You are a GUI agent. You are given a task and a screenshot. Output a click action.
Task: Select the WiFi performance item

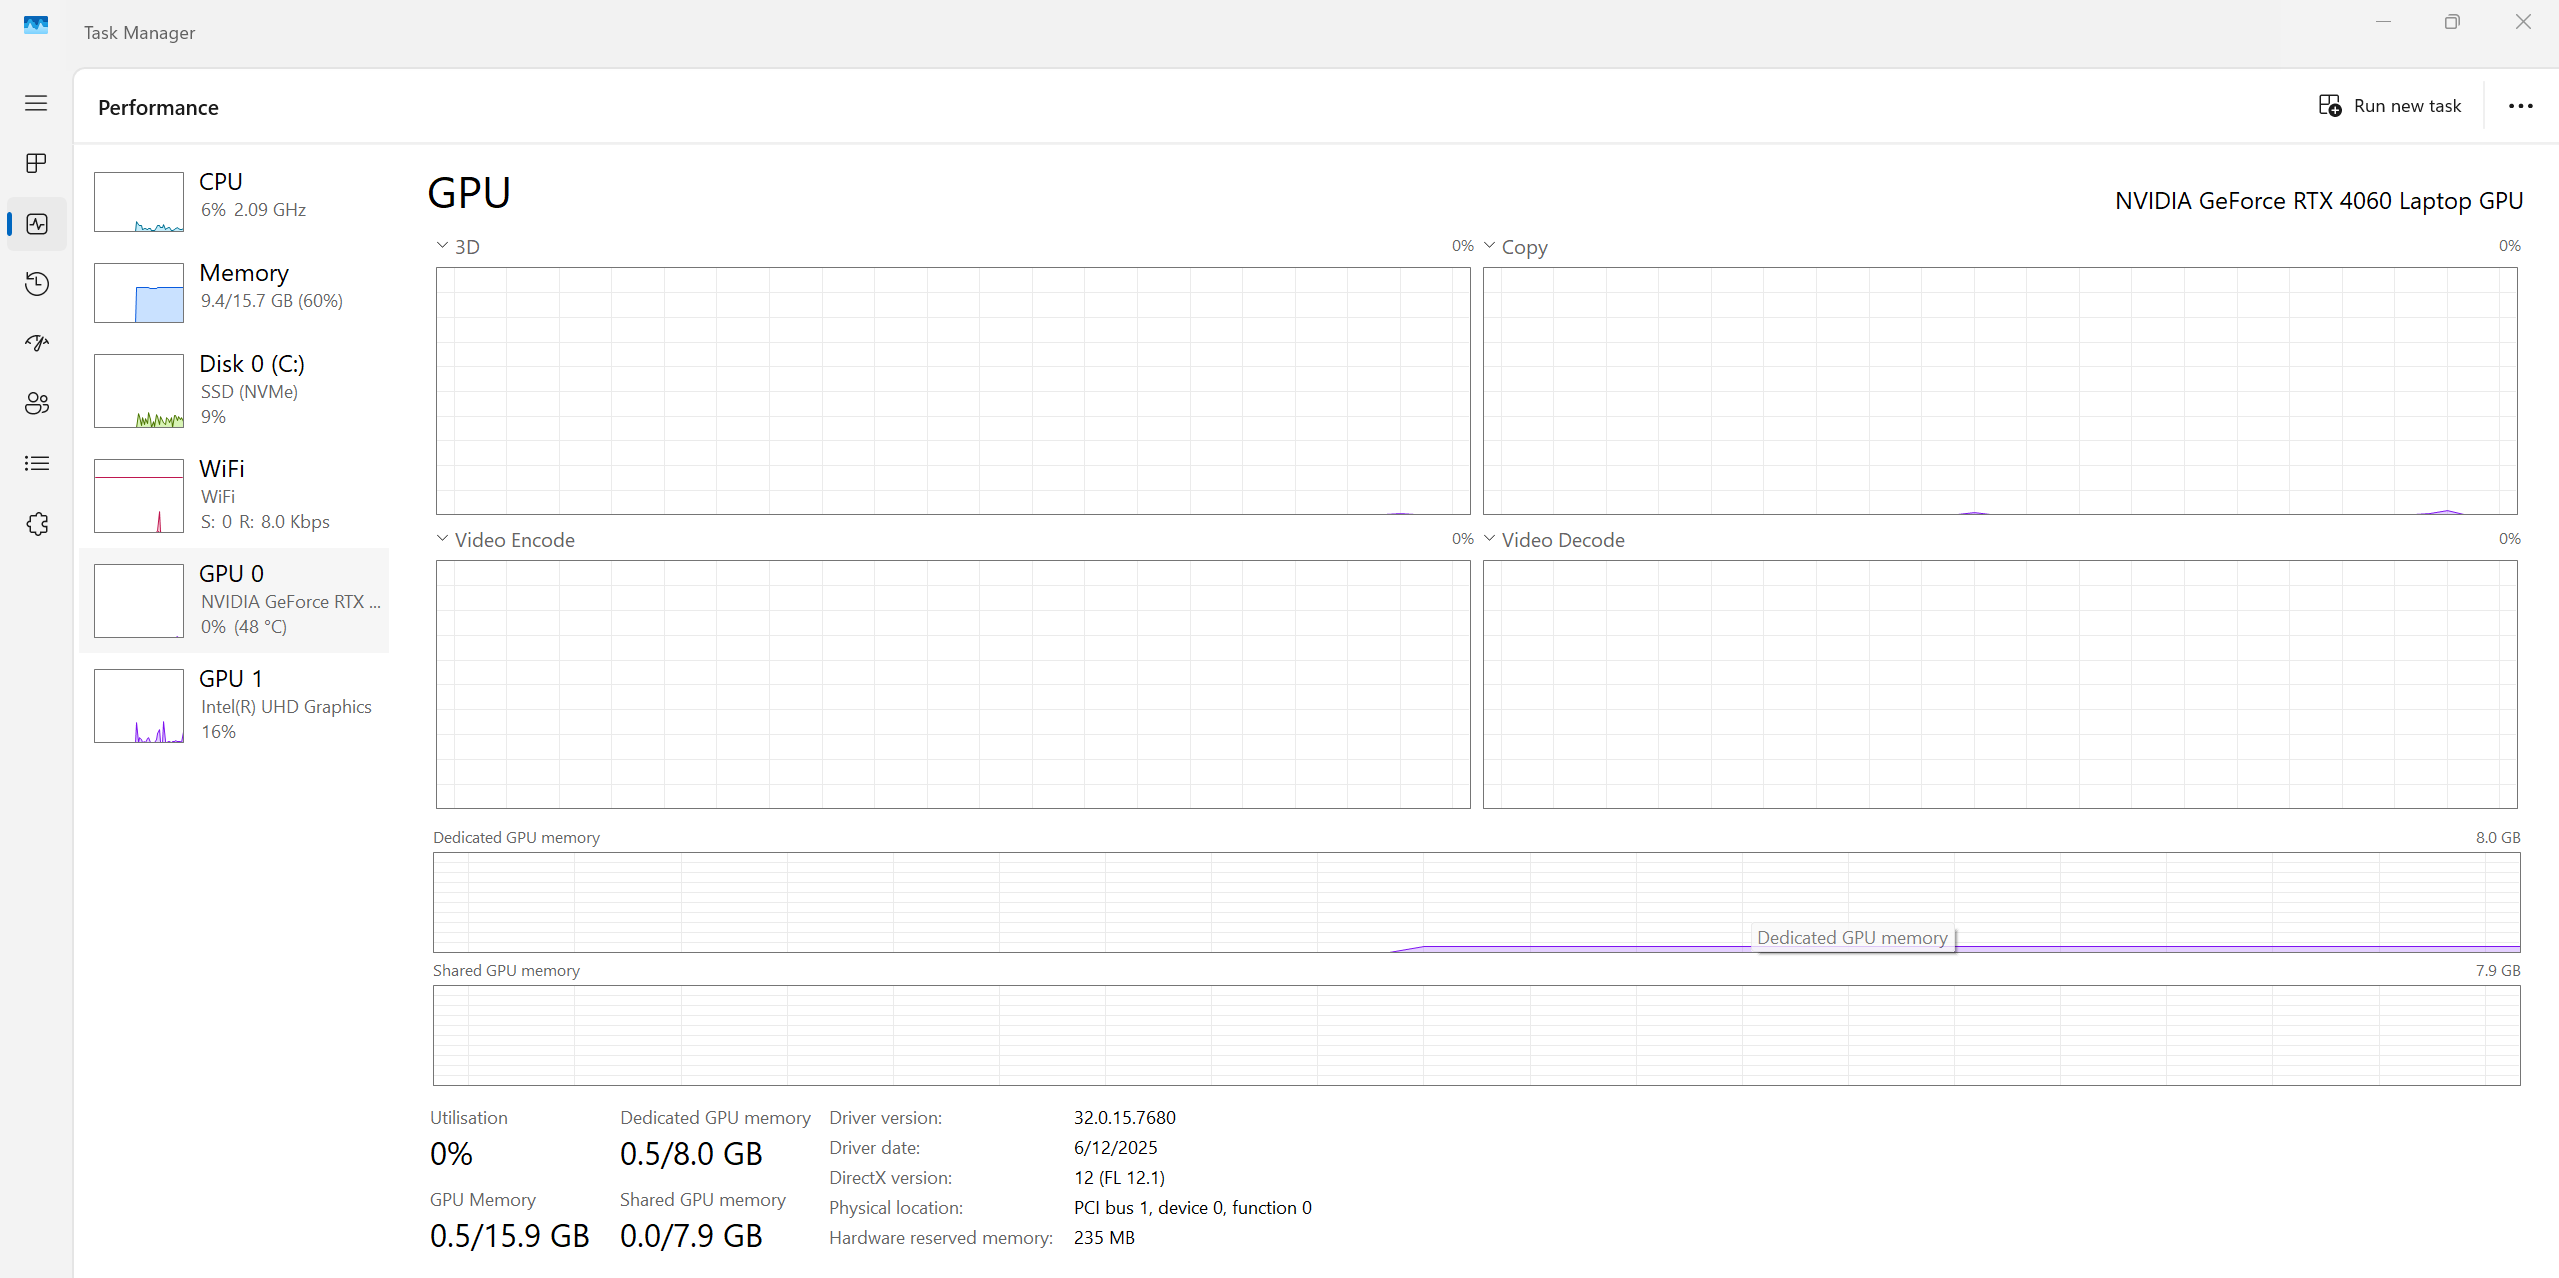(x=235, y=495)
